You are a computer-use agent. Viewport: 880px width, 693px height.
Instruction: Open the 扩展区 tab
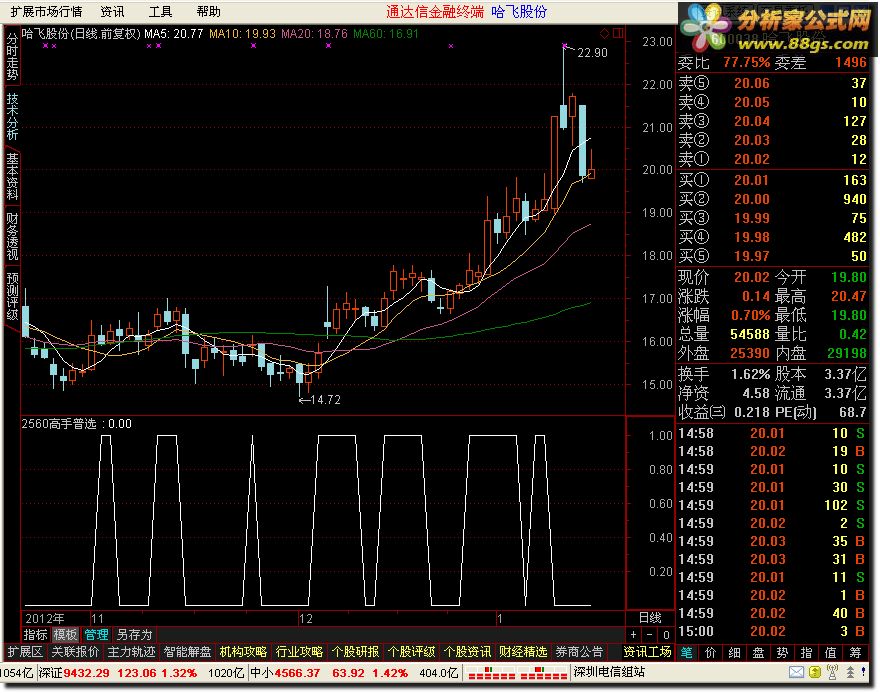pos(25,652)
